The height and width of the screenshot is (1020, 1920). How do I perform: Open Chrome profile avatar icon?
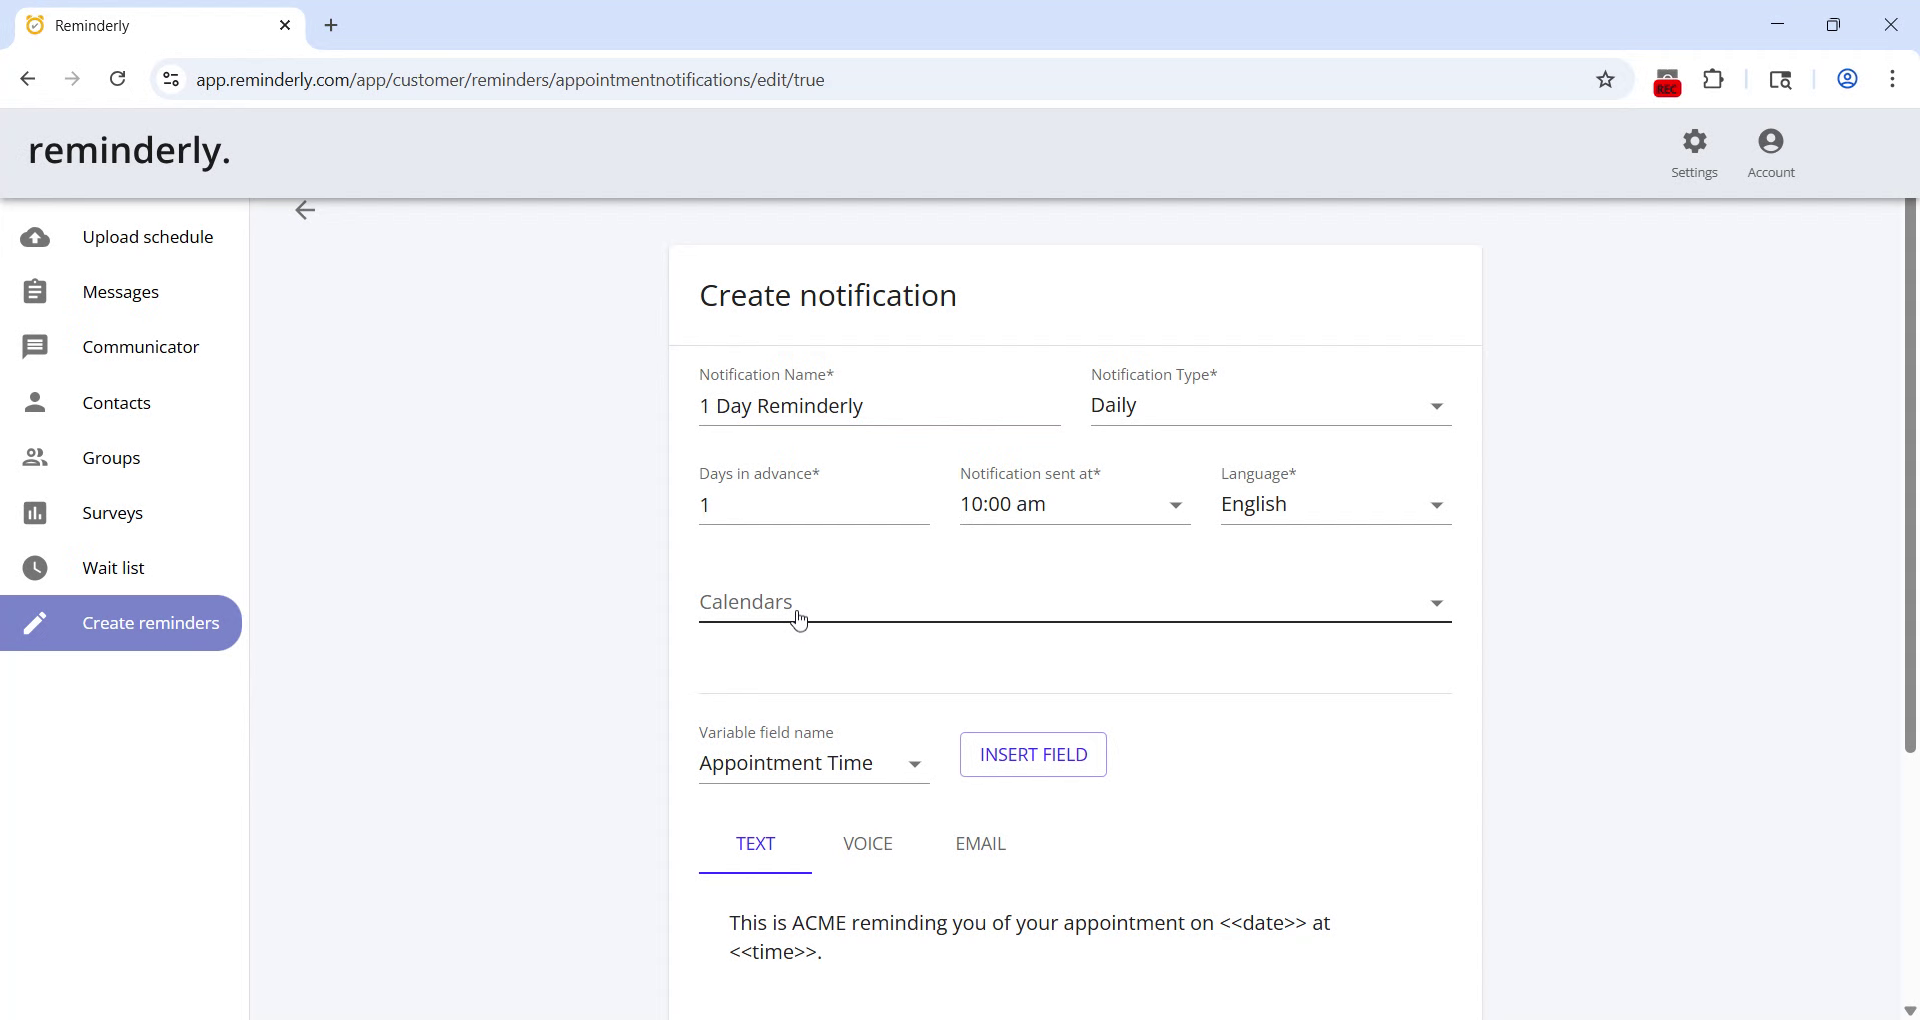point(1847,79)
